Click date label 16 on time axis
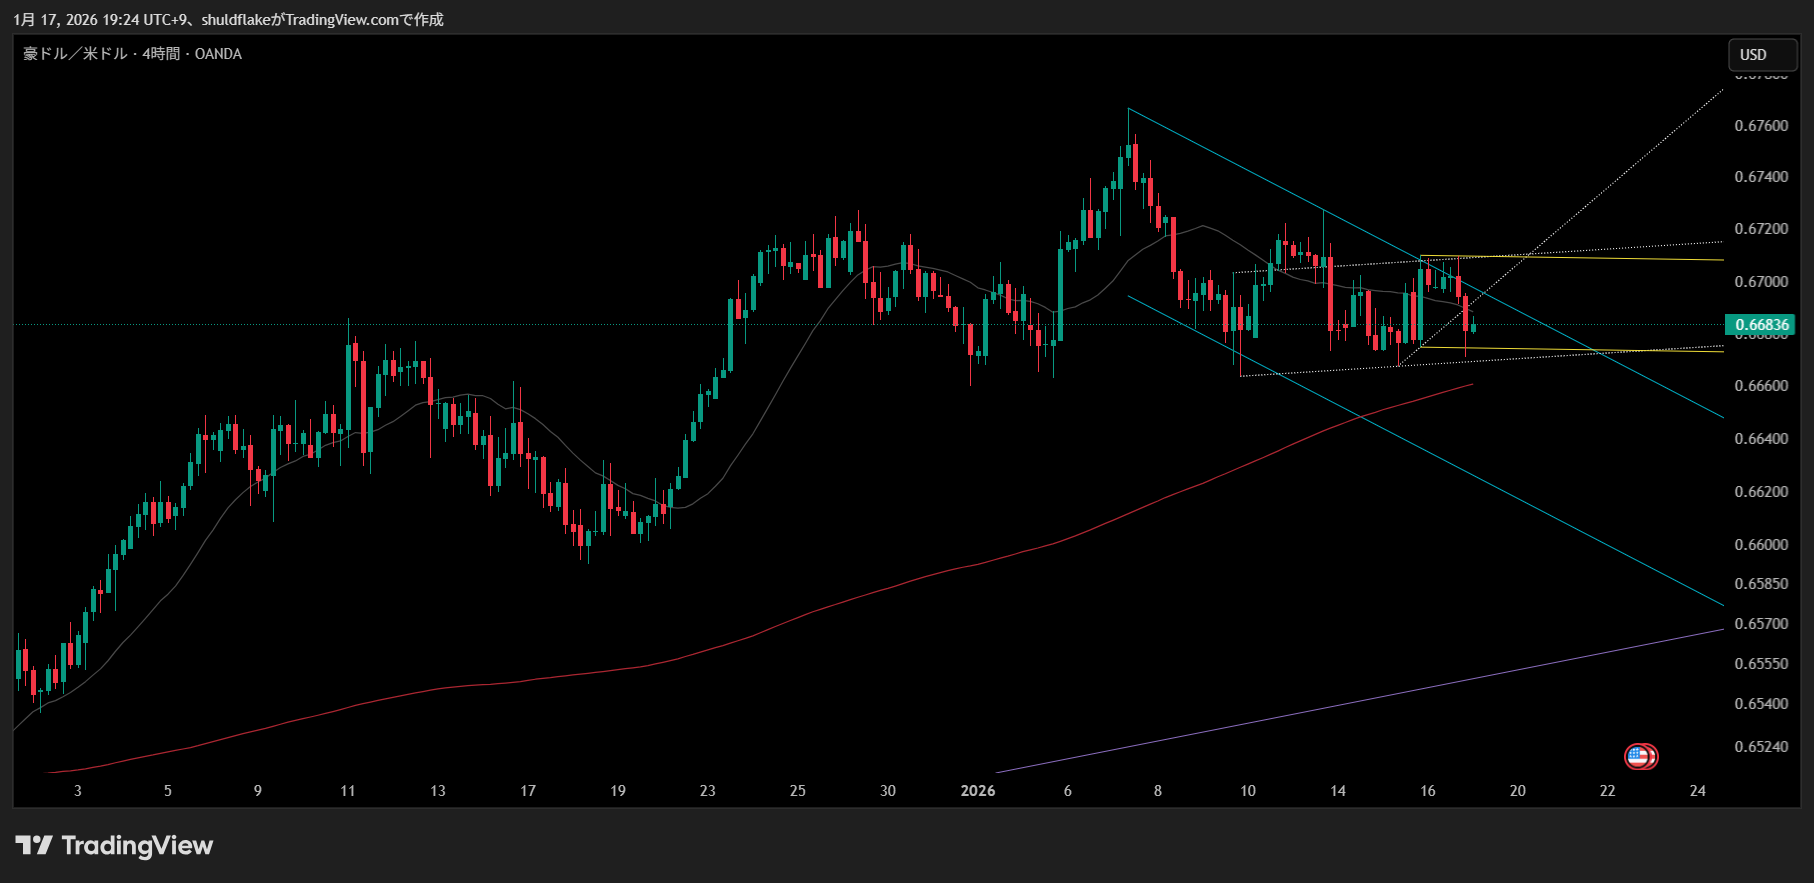1814x883 pixels. [1427, 791]
